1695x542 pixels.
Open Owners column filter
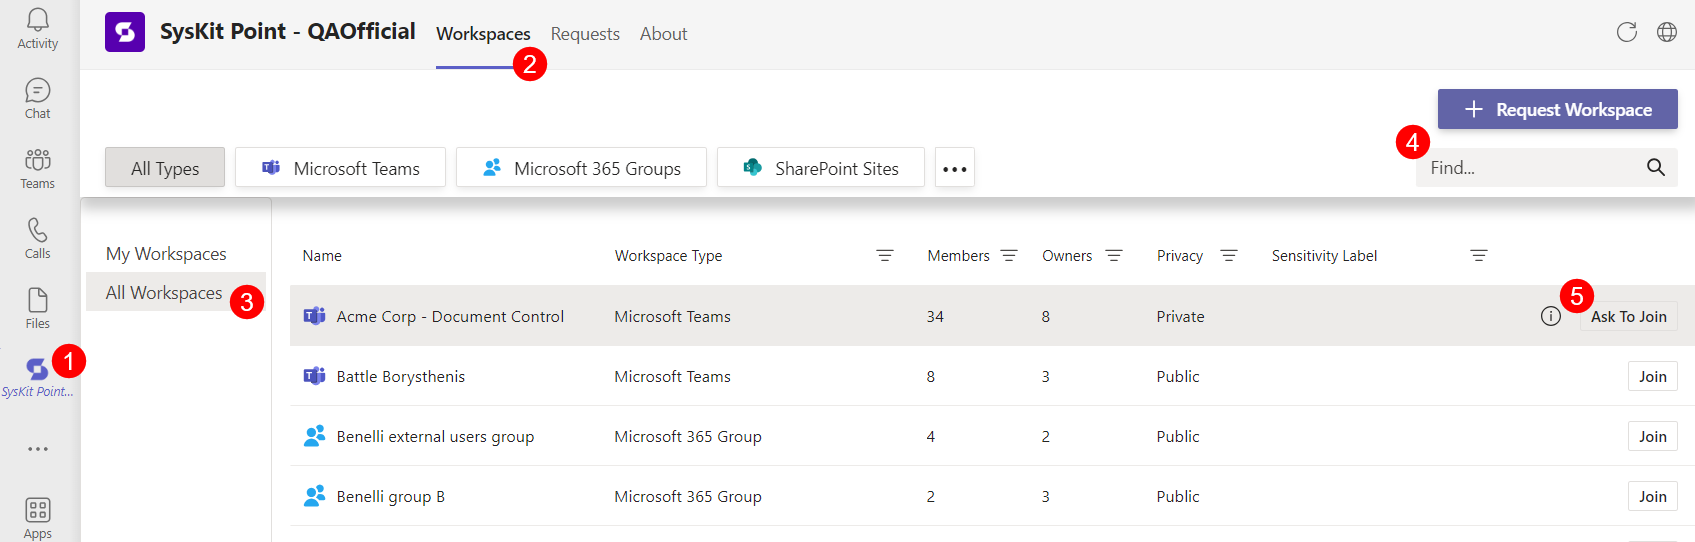pos(1114,256)
